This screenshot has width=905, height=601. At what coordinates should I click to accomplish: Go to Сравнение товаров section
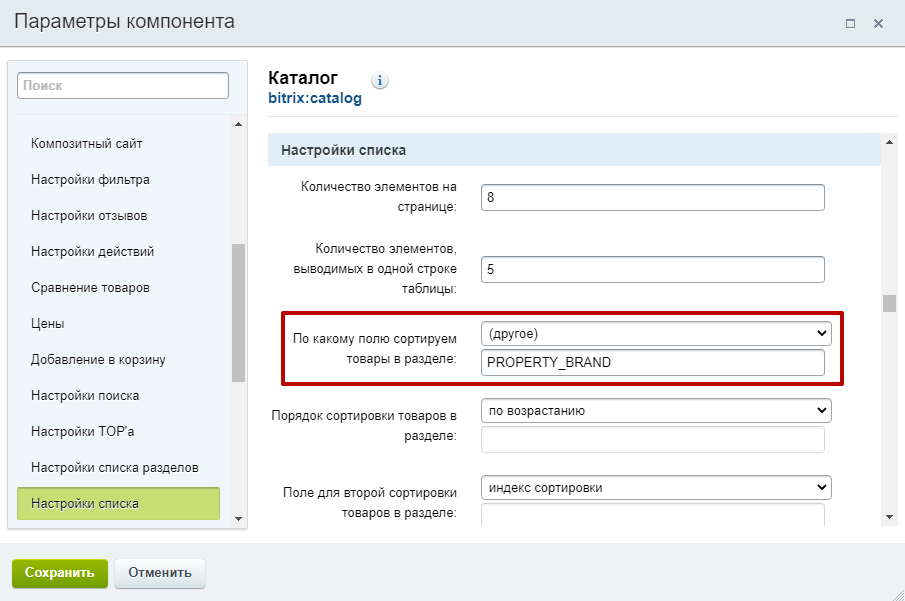point(90,288)
